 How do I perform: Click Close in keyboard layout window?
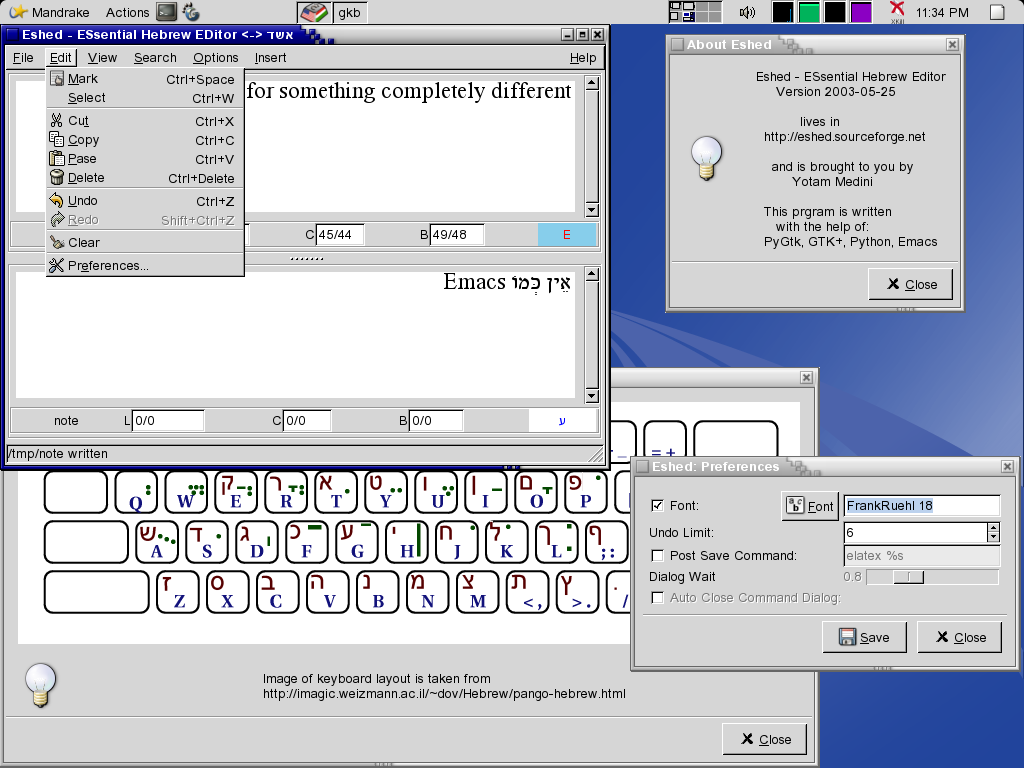[x=765, y=739]
